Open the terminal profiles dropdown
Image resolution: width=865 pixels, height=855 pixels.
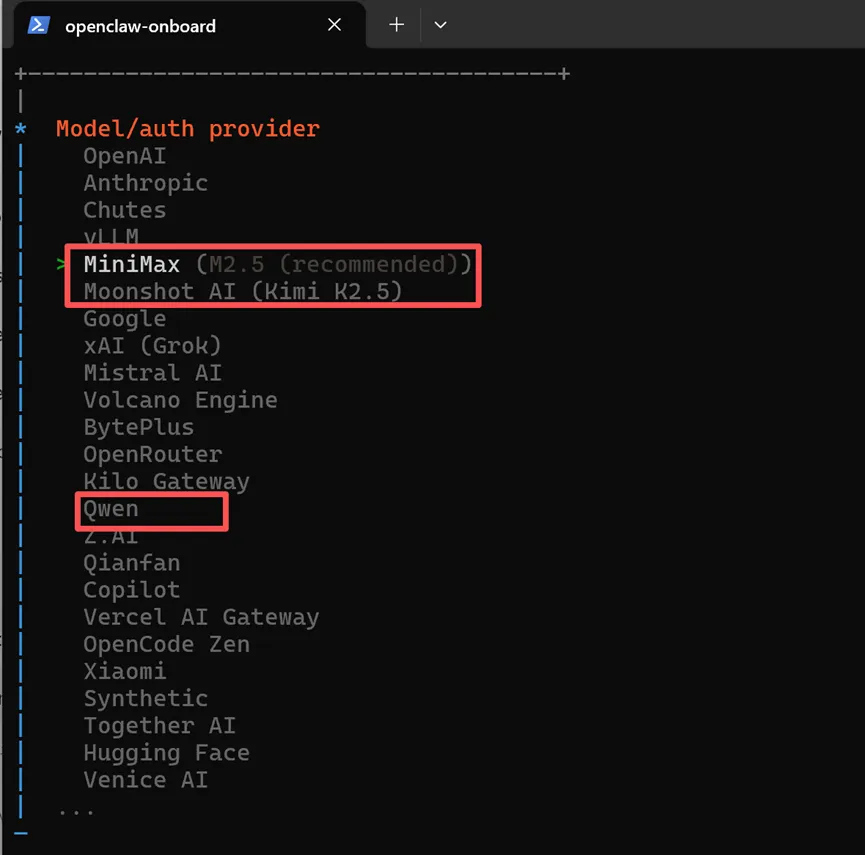[x=440, y=25]
